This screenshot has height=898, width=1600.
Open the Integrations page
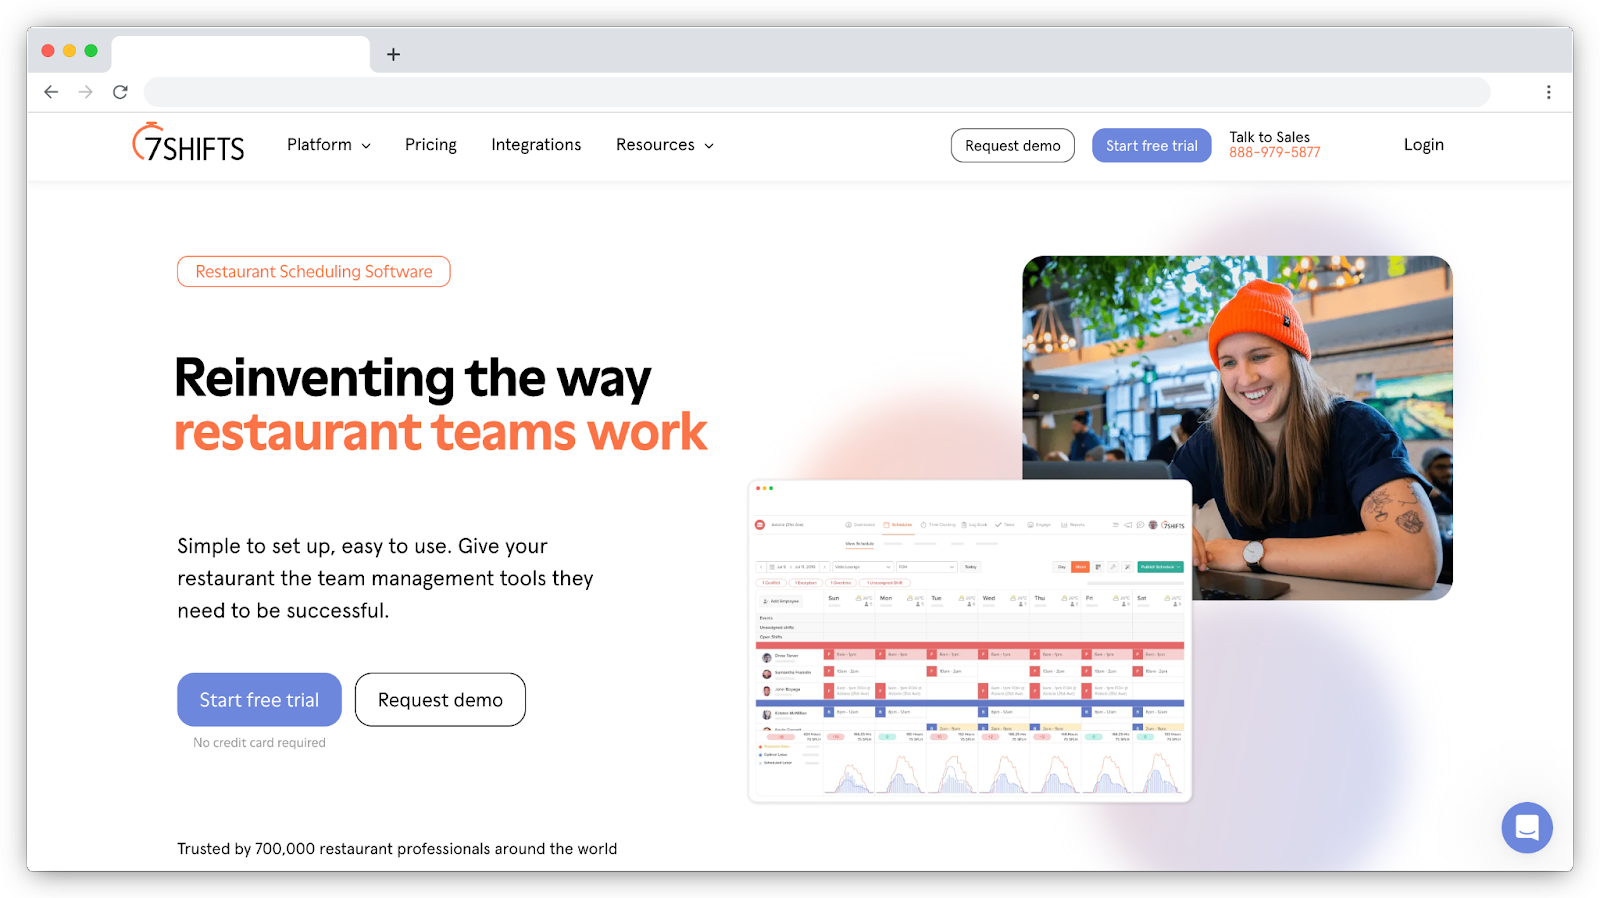coord(536,145)
